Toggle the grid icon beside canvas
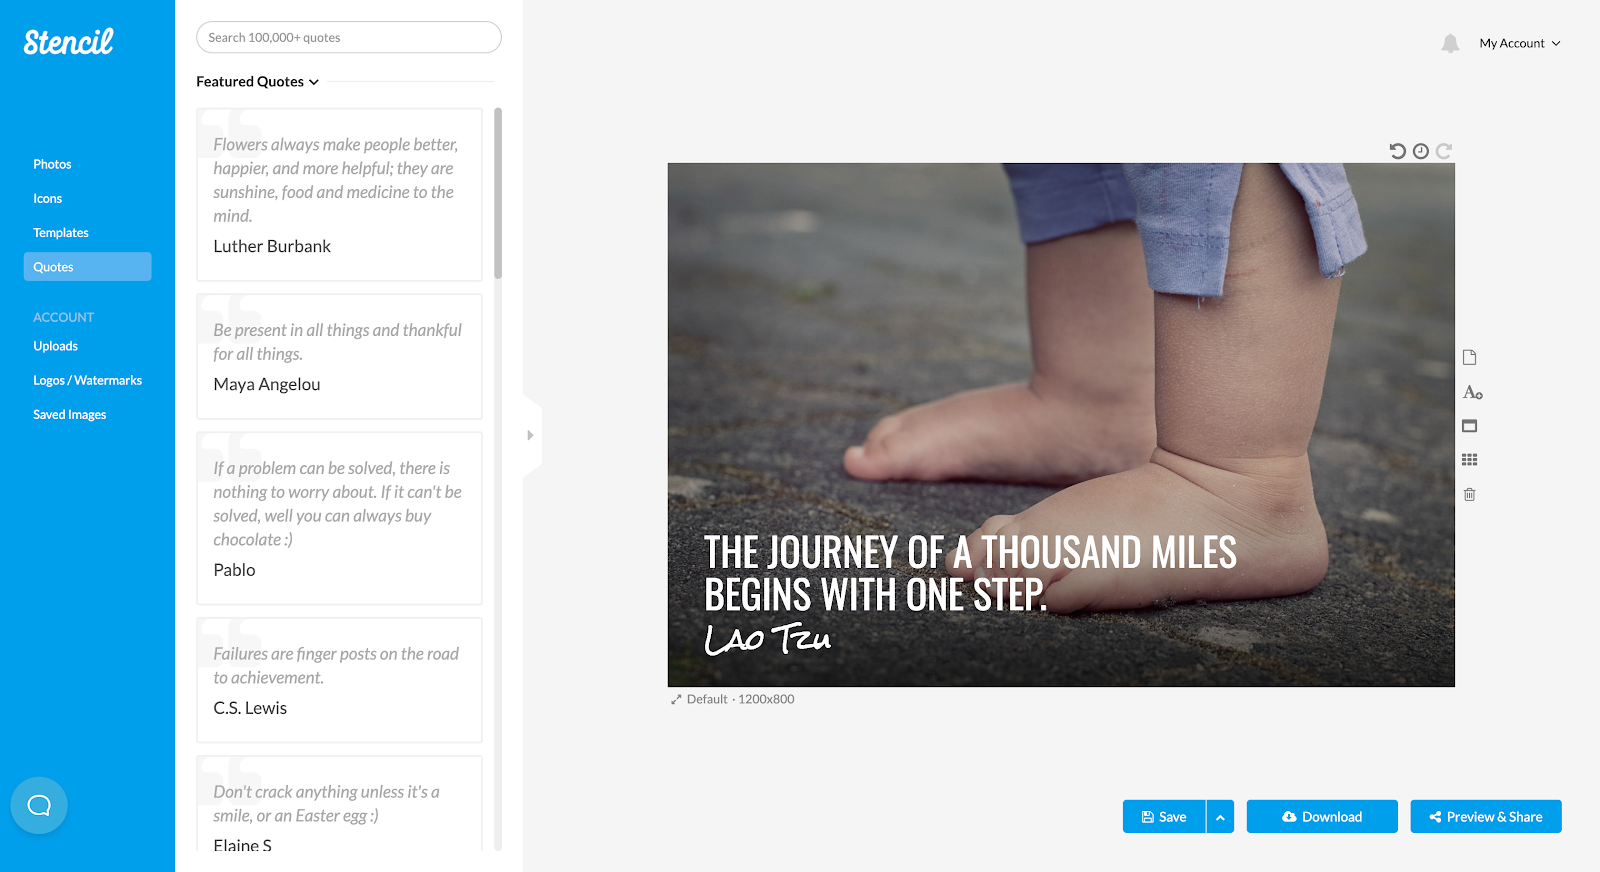 pos(1470,460)
